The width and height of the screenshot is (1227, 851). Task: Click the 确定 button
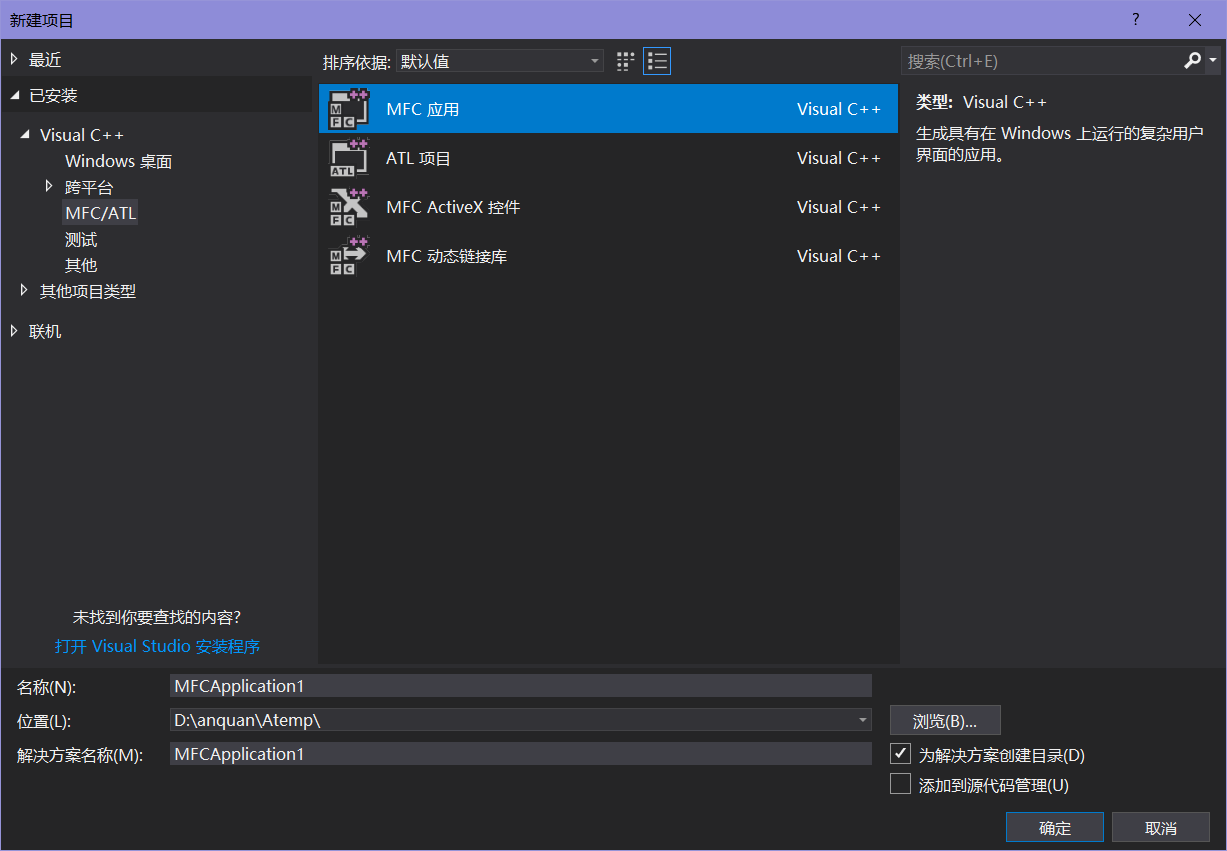[1055, 828]
